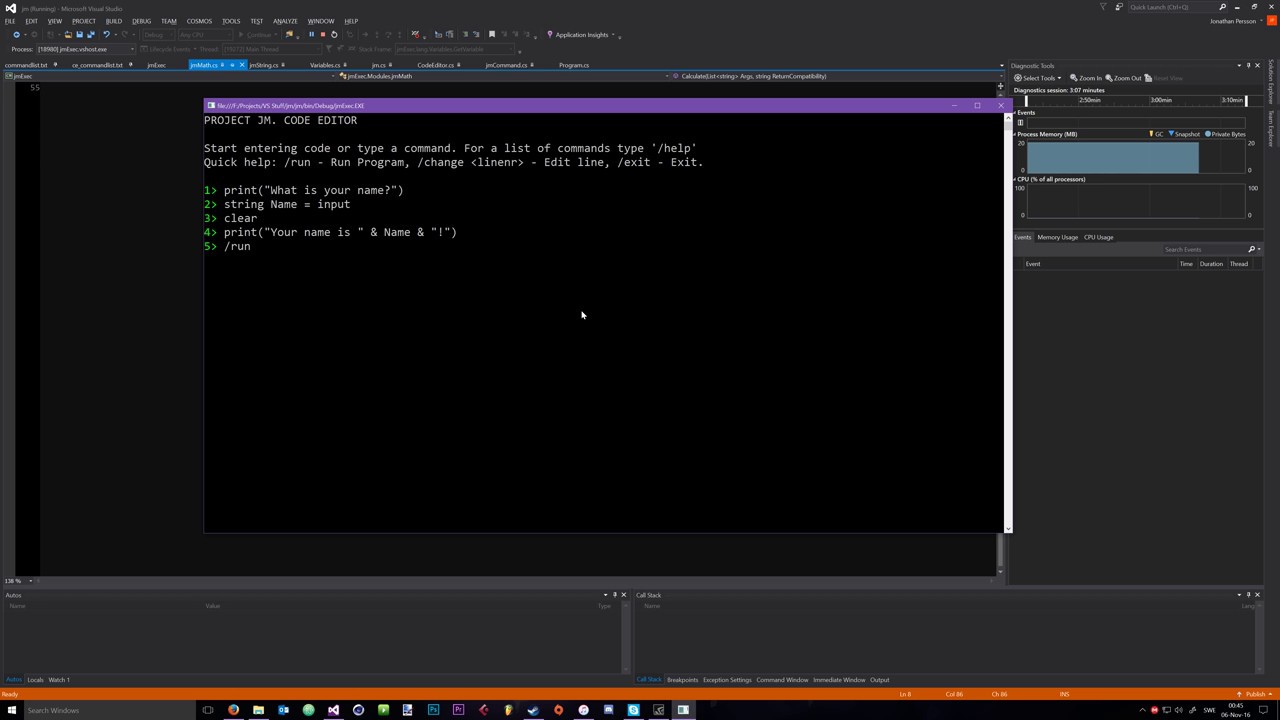Screen dimensions: 1280x720
Task: Click the pause events icon under Events
Action: click(1020, 122)
